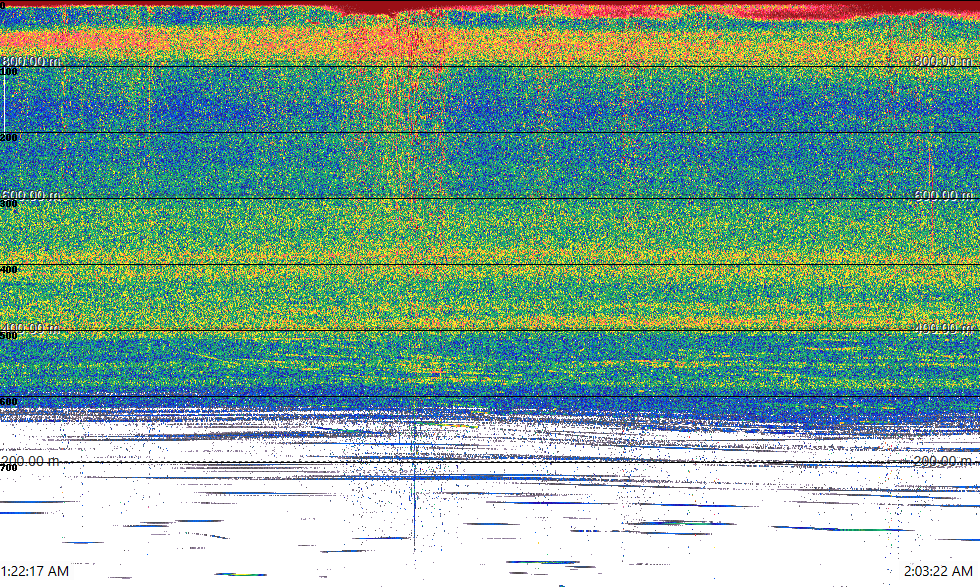Click the 100 depth grid label

[x=9, y=72]
